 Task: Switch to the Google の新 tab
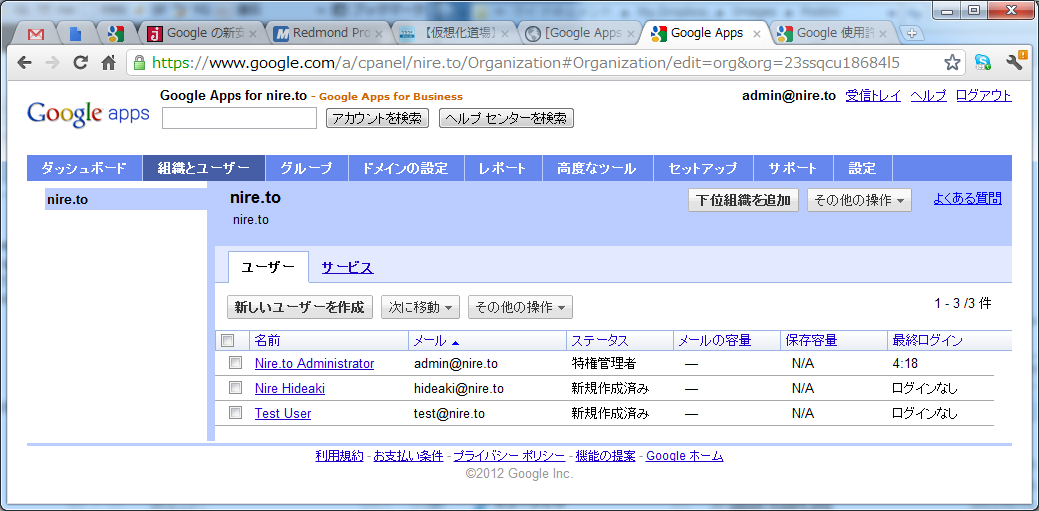point(203,33)
